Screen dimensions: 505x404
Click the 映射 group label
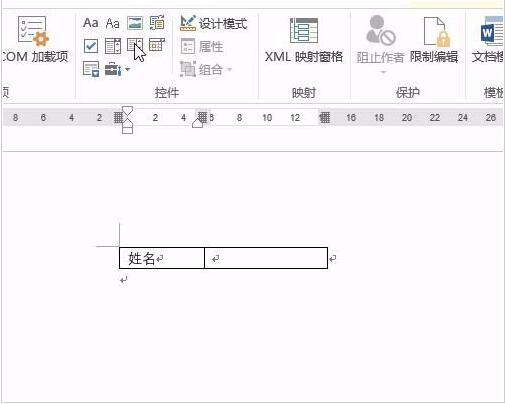tap(303, 92)
